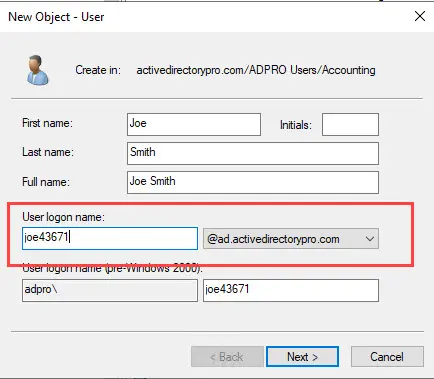434x379 pixels.
Task: Click the Next > button
Action: (302, 357)
